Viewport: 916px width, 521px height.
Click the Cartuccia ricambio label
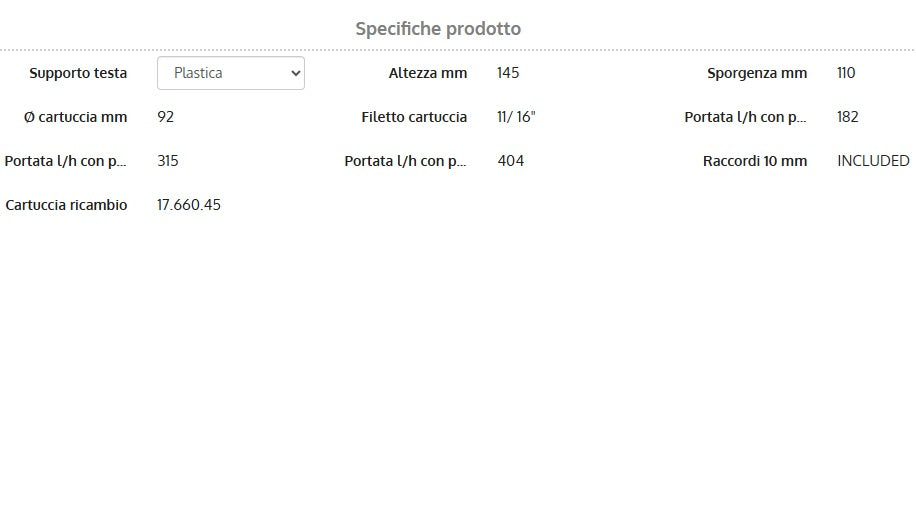pos(66,205)
